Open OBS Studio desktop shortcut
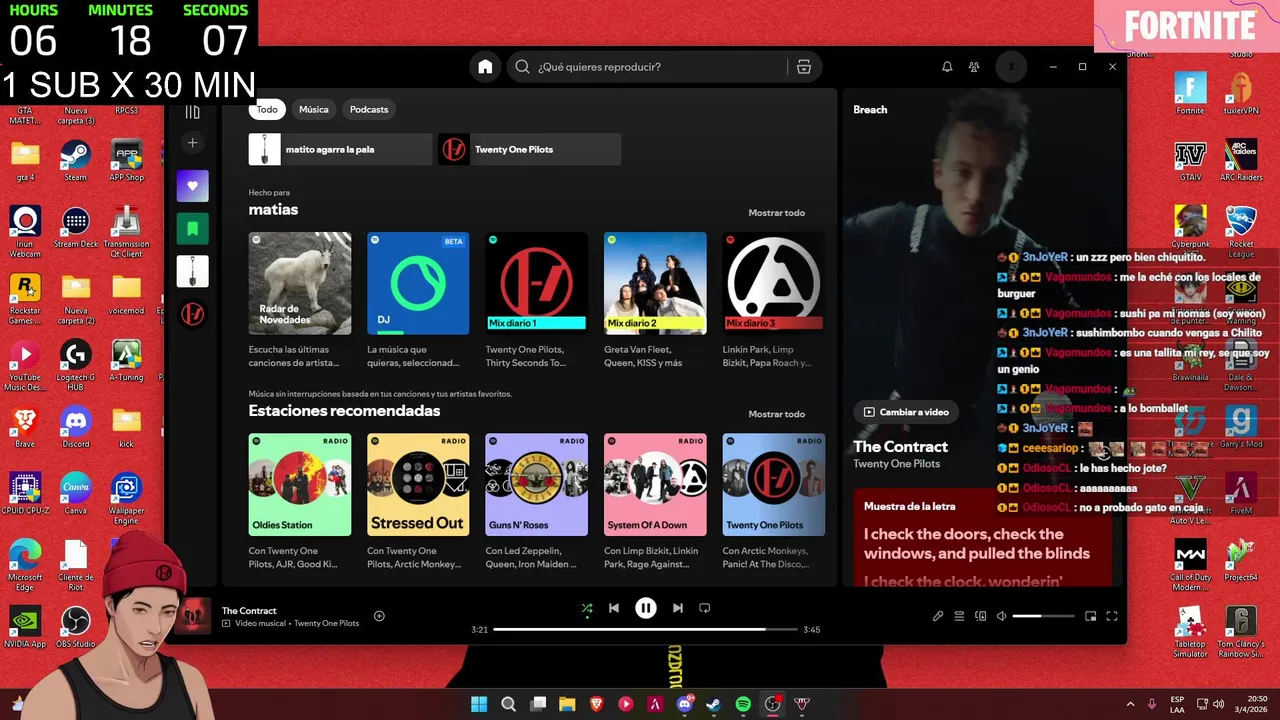The width and height of the screenshot is (1280, 720). 76,627
